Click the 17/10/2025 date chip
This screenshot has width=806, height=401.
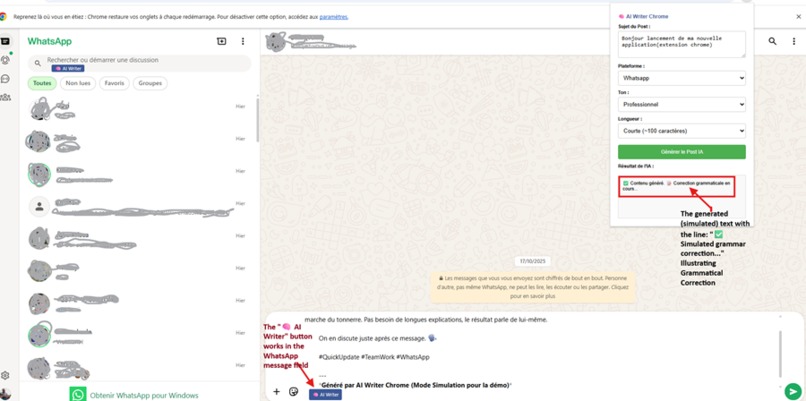pyautogui.click(x=532, y=261)
